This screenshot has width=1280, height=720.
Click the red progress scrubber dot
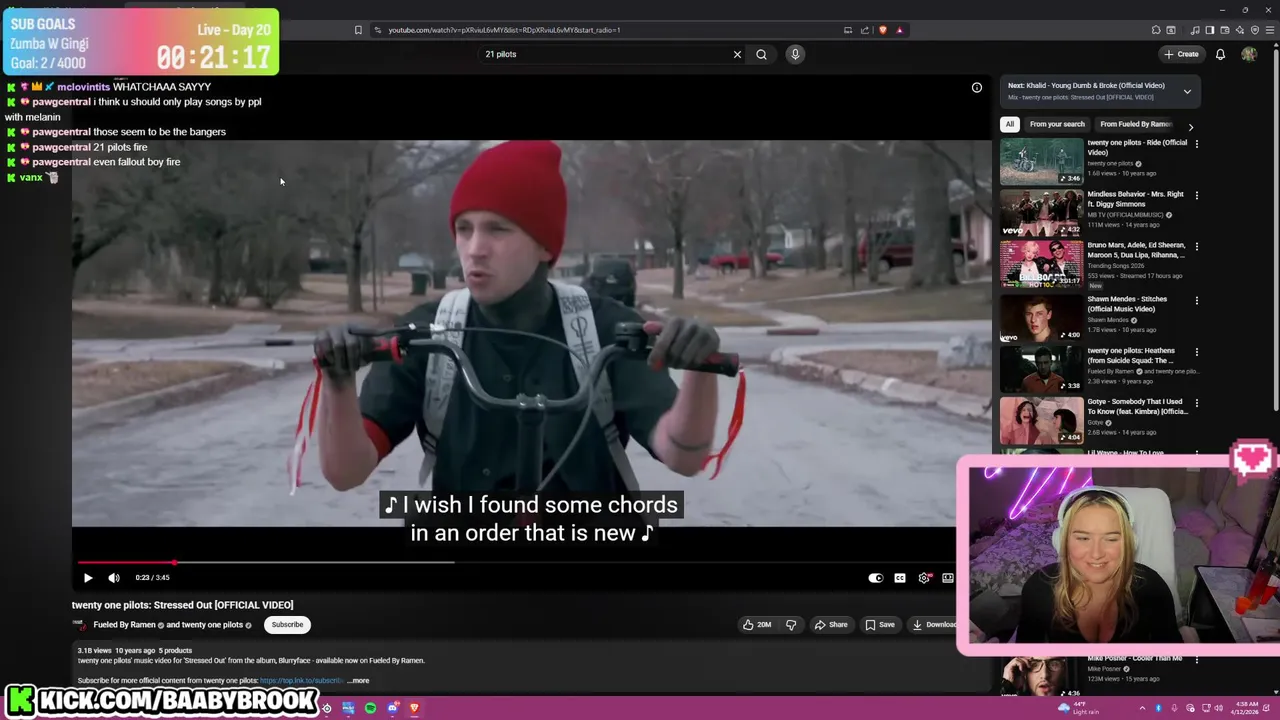tap(174, 563)
